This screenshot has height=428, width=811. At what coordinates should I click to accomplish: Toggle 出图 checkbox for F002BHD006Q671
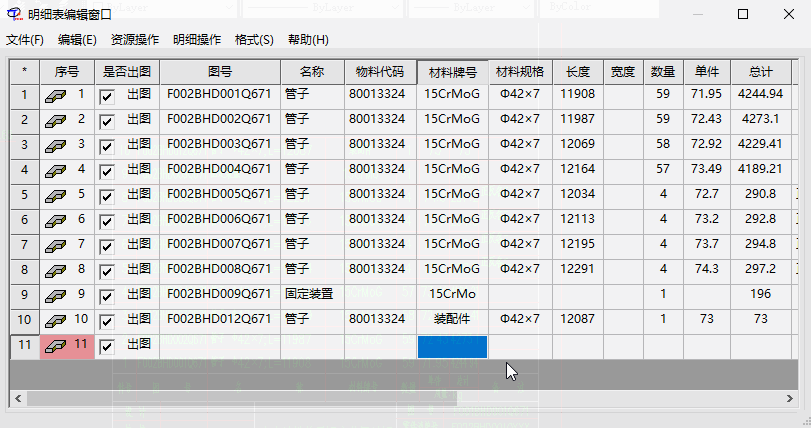(x=107, y=222)
